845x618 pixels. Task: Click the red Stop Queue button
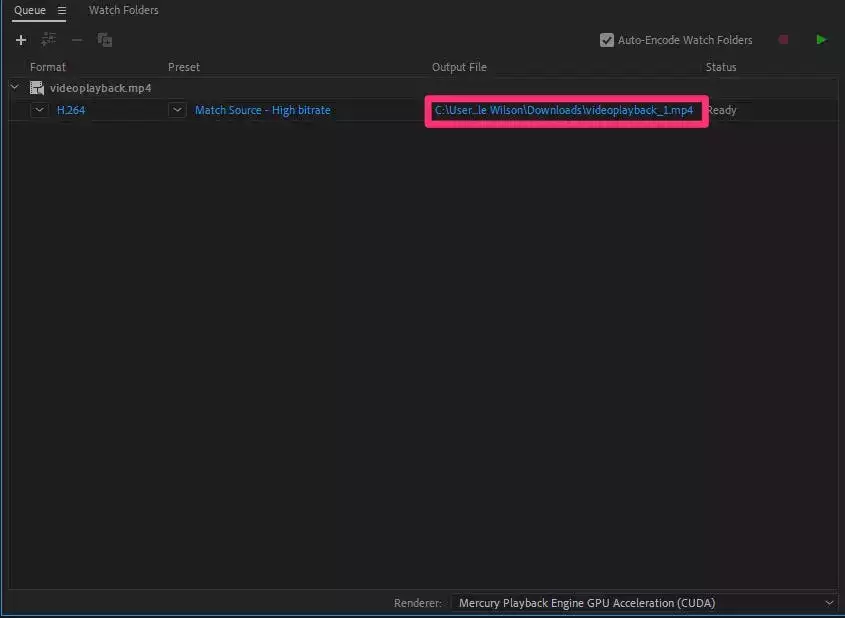coord(784,39)
